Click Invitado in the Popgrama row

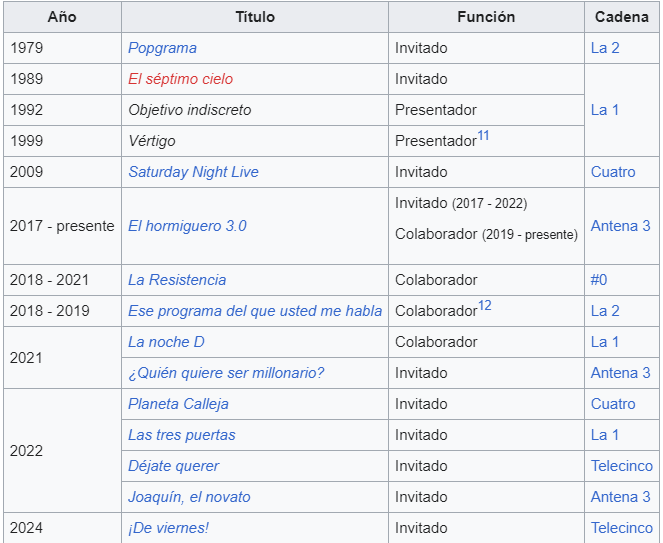421,48
